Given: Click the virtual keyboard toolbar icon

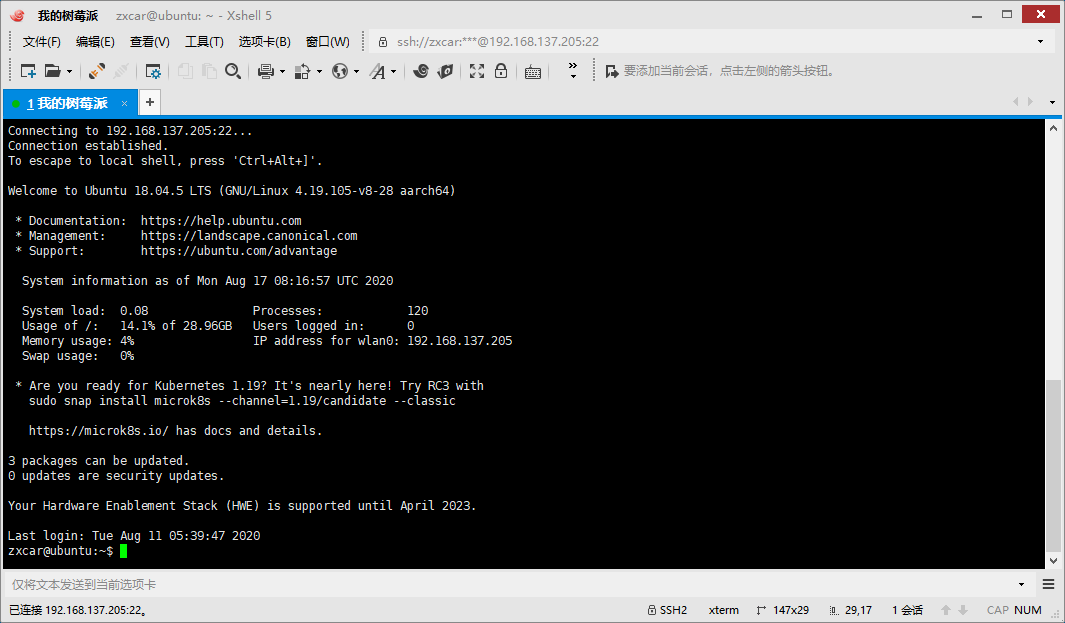Looking at the screenshot, I should click(533, 71).
